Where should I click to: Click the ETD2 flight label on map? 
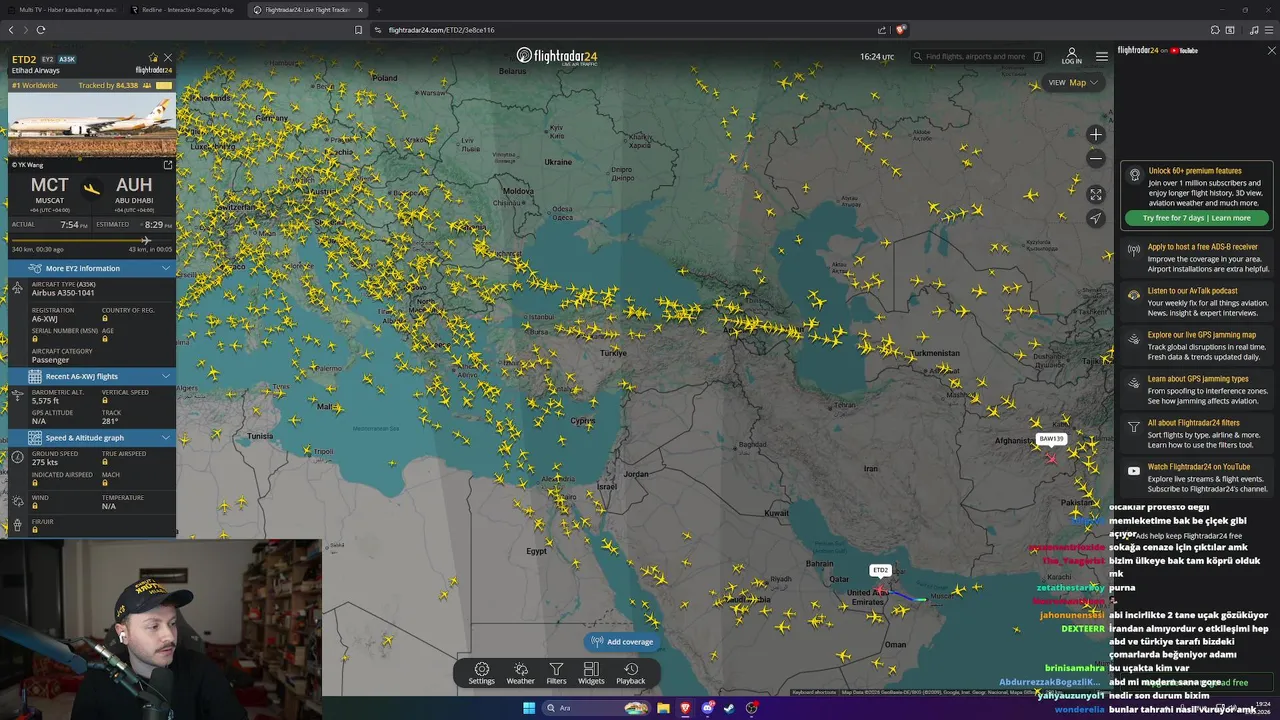(880, 570)
